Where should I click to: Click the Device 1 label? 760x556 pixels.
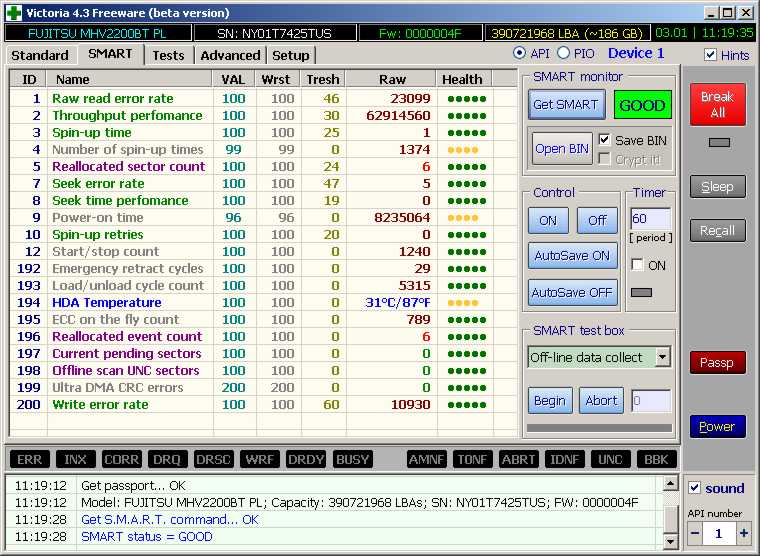point(636,53)
